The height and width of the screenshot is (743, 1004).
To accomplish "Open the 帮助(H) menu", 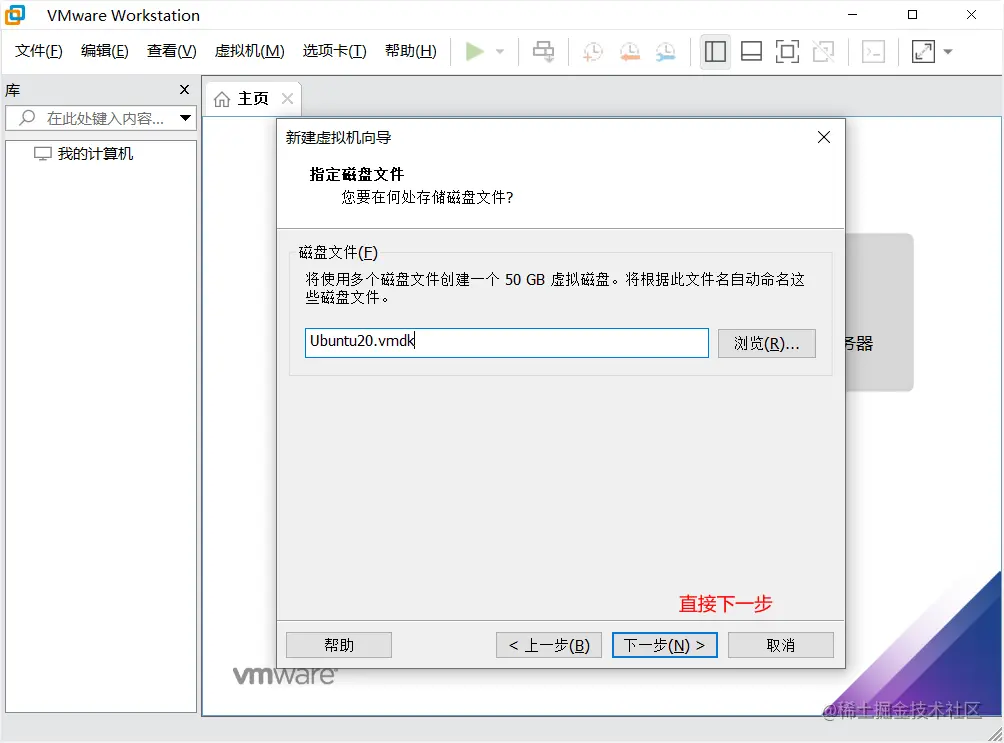I will [410, 51].
